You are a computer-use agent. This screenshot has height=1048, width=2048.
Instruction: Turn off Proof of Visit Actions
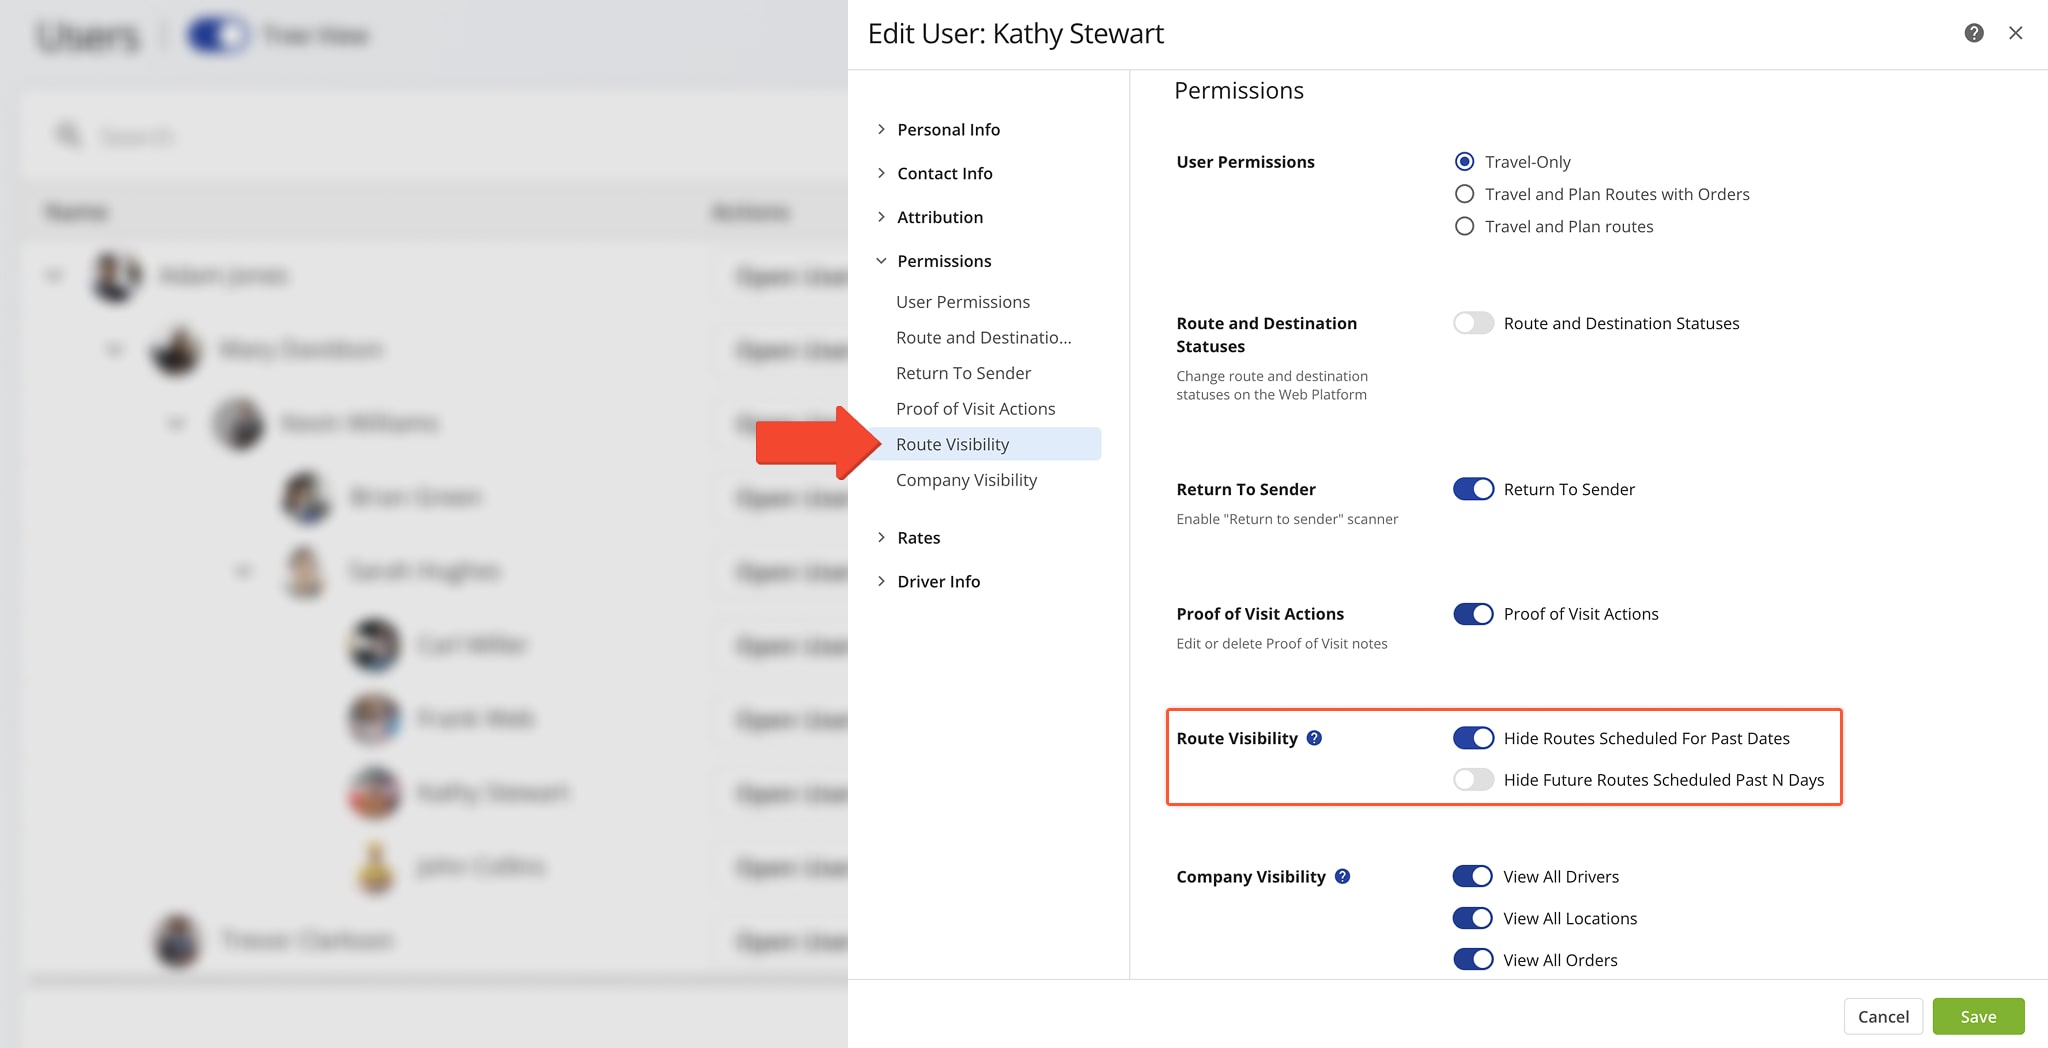pos(1473,613)
